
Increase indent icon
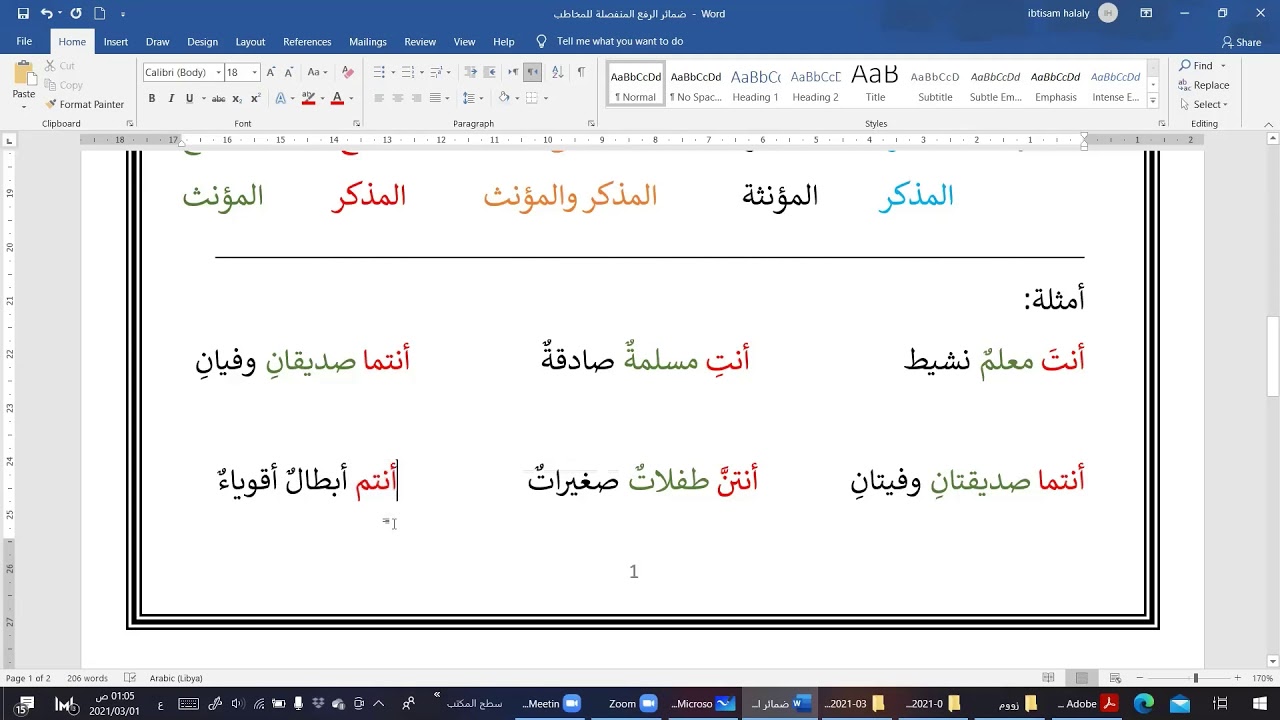point(490,72)
